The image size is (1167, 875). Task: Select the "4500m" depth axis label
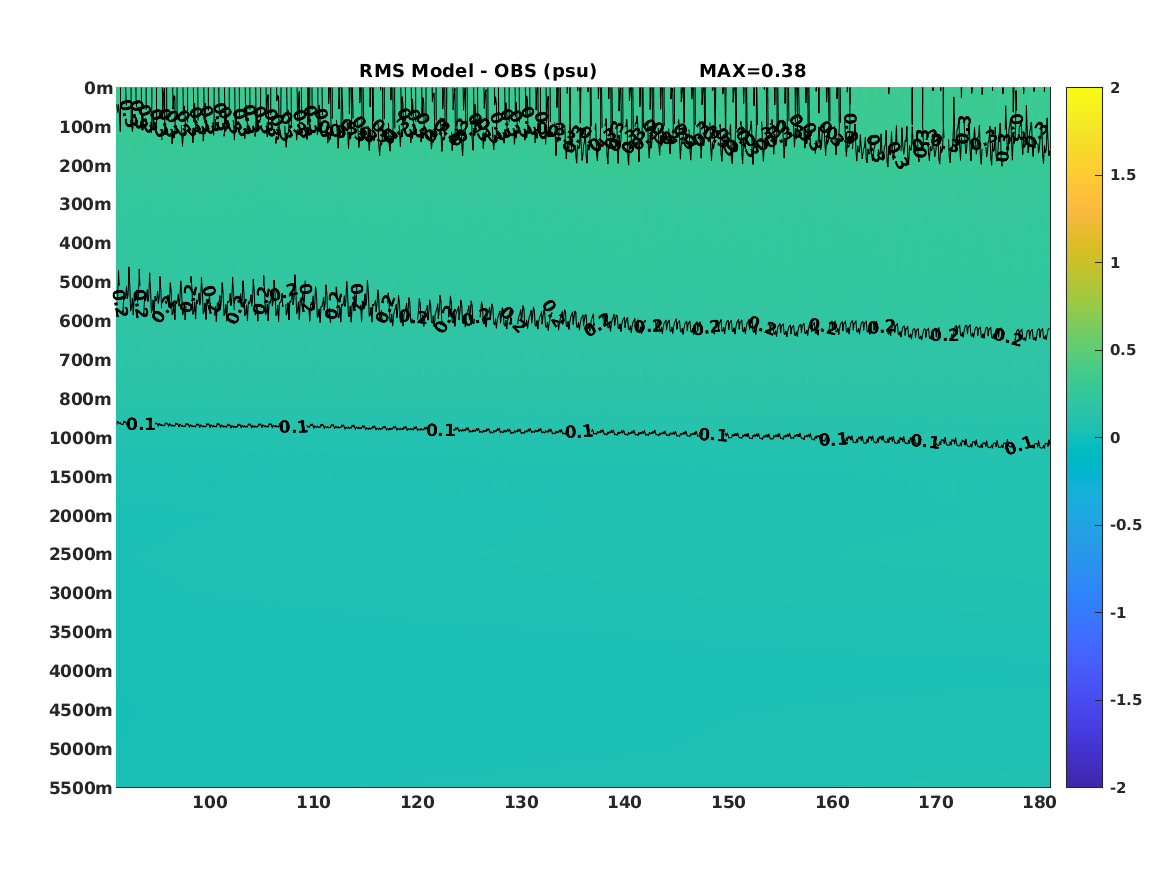click(x=81, y=710)
